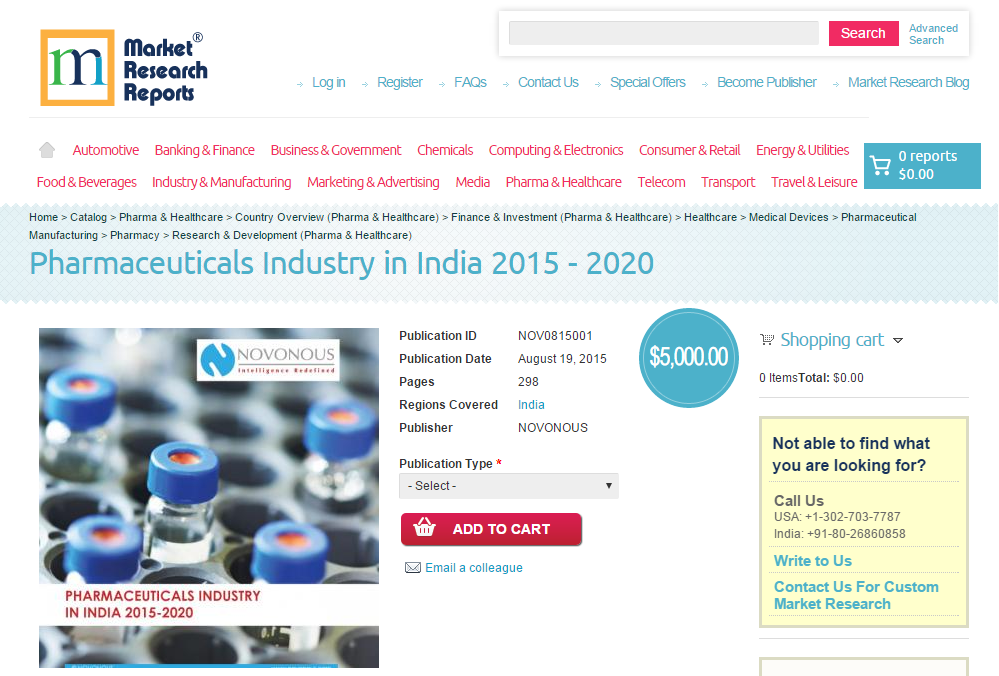Open Contact Us For Custom Market Research
The height and width of the screenshot is (676, 999).
pyautogui.click(x=856, y=596)
